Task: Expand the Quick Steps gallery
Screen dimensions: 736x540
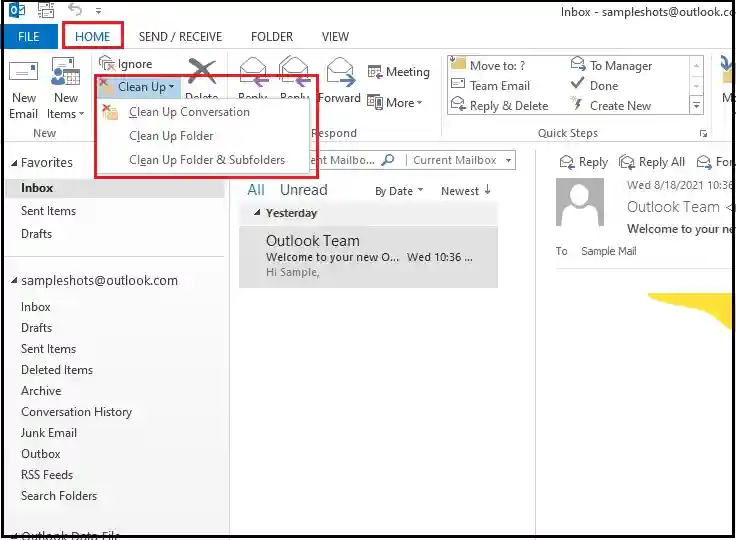Action: 696,106
